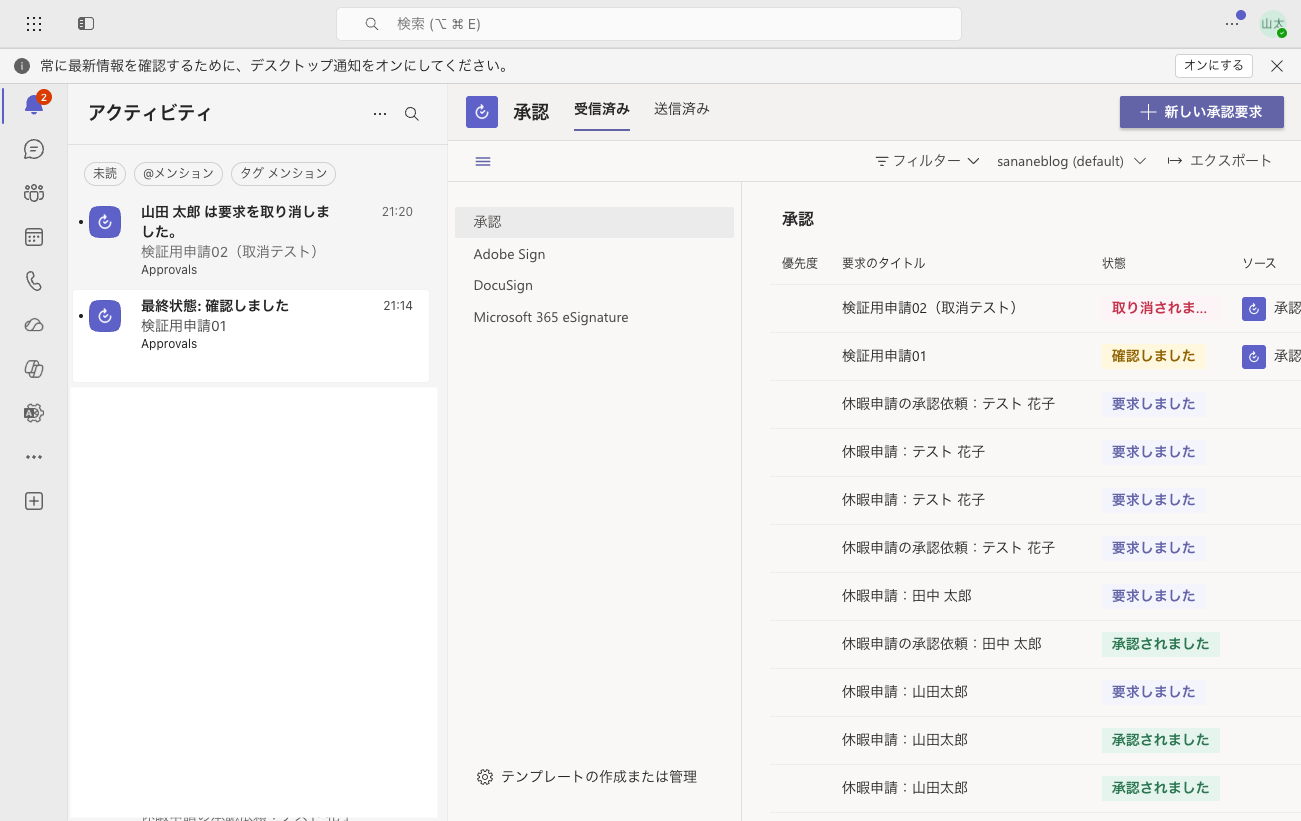Open the Calendar icon in left rail

pyautogui.click(x=34, y=237)
